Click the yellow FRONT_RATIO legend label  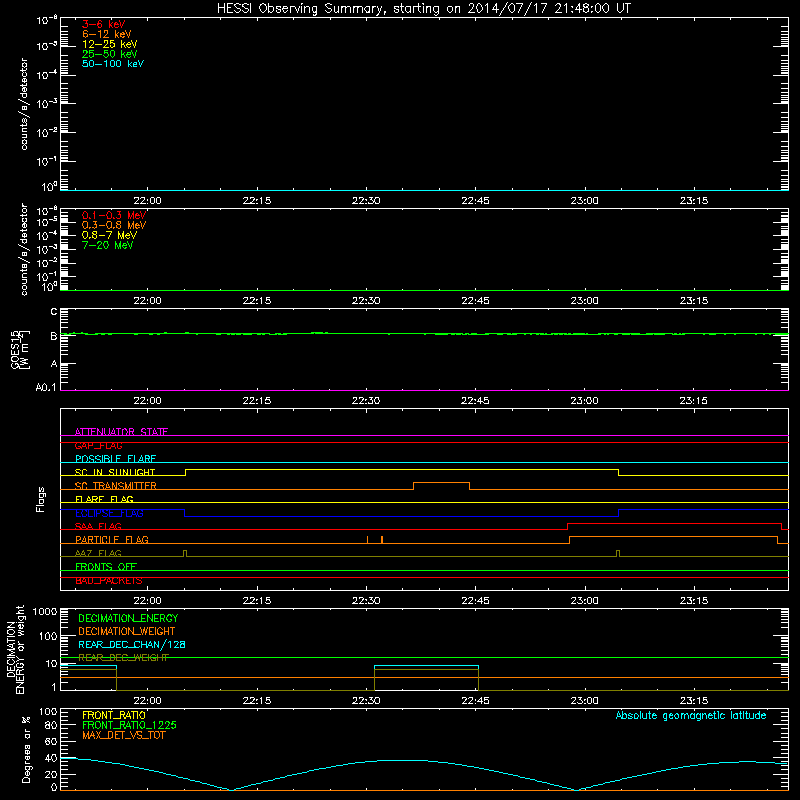pos(114,715)
